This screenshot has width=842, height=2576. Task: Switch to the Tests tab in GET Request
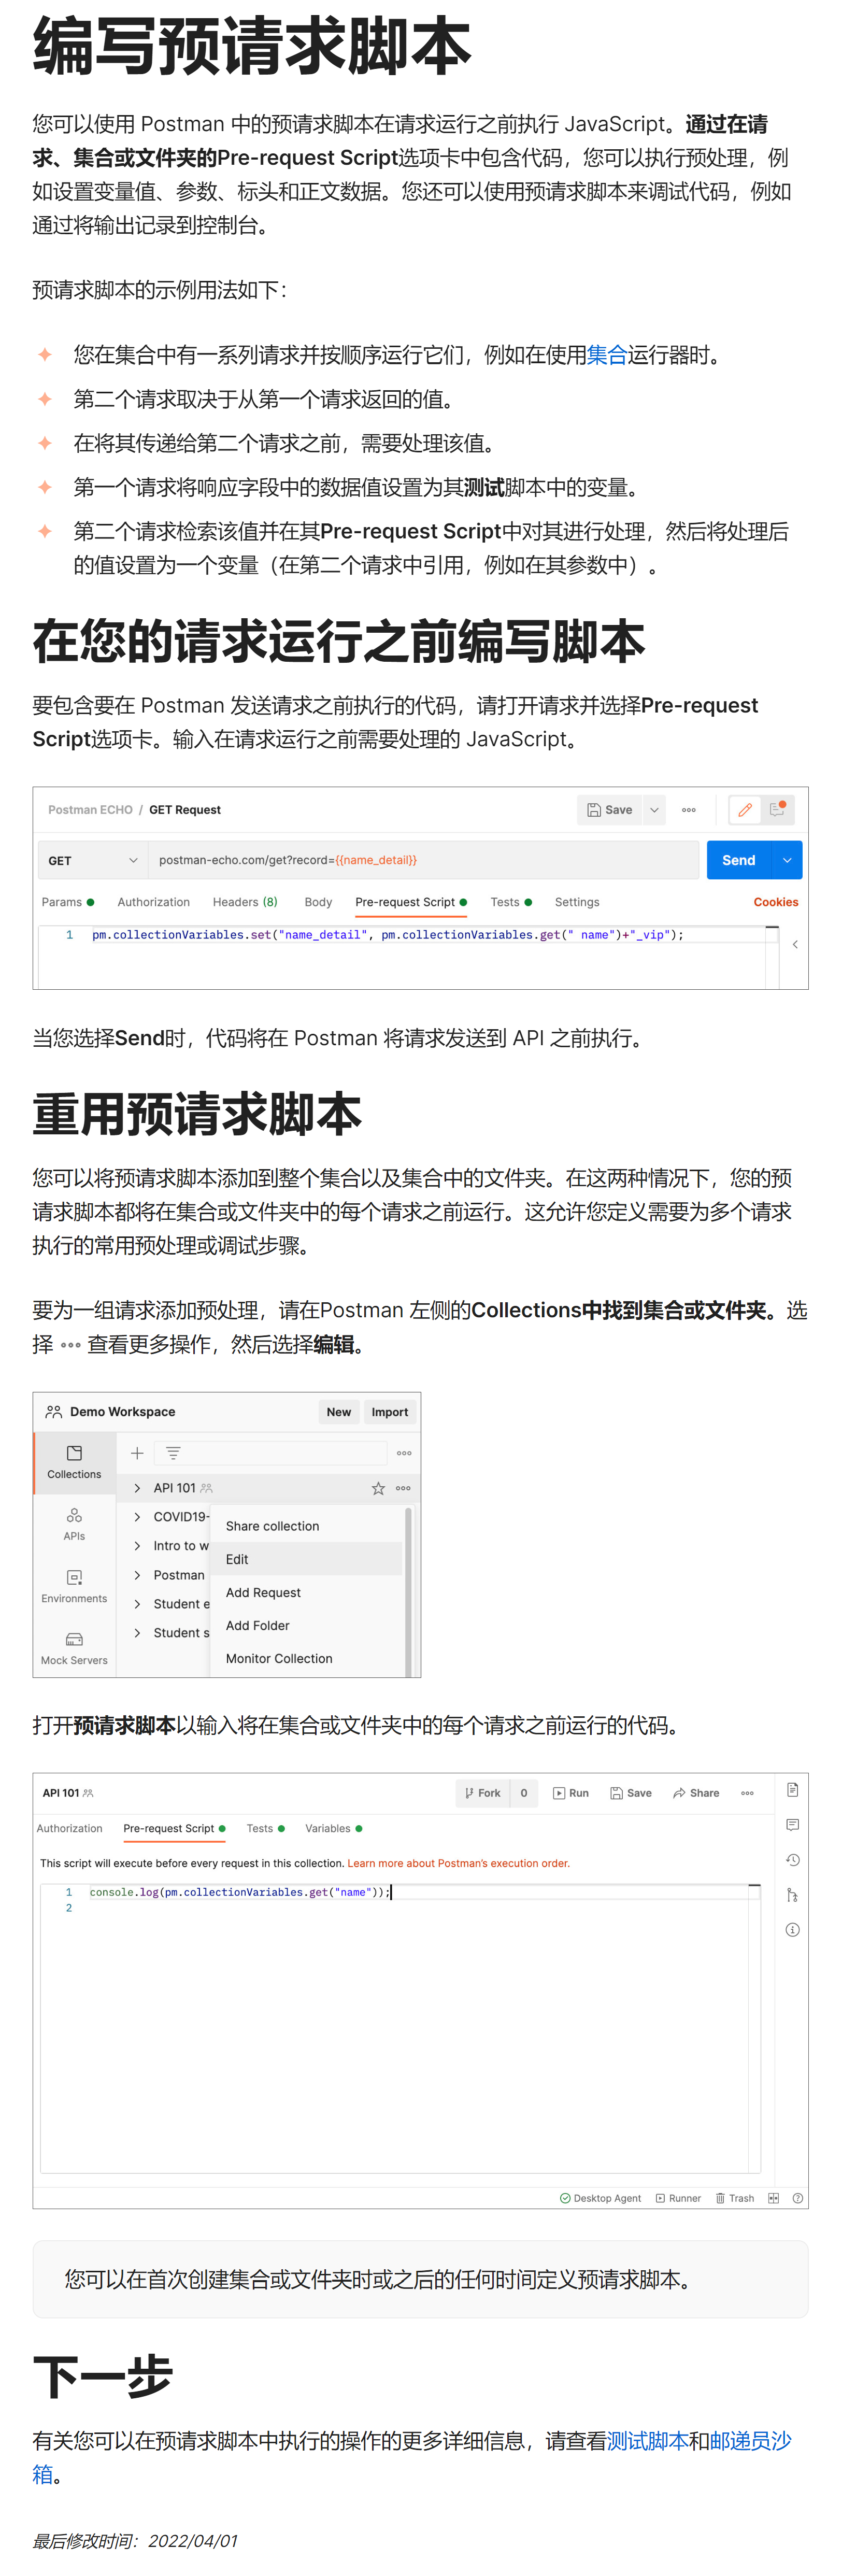(511, 902)
